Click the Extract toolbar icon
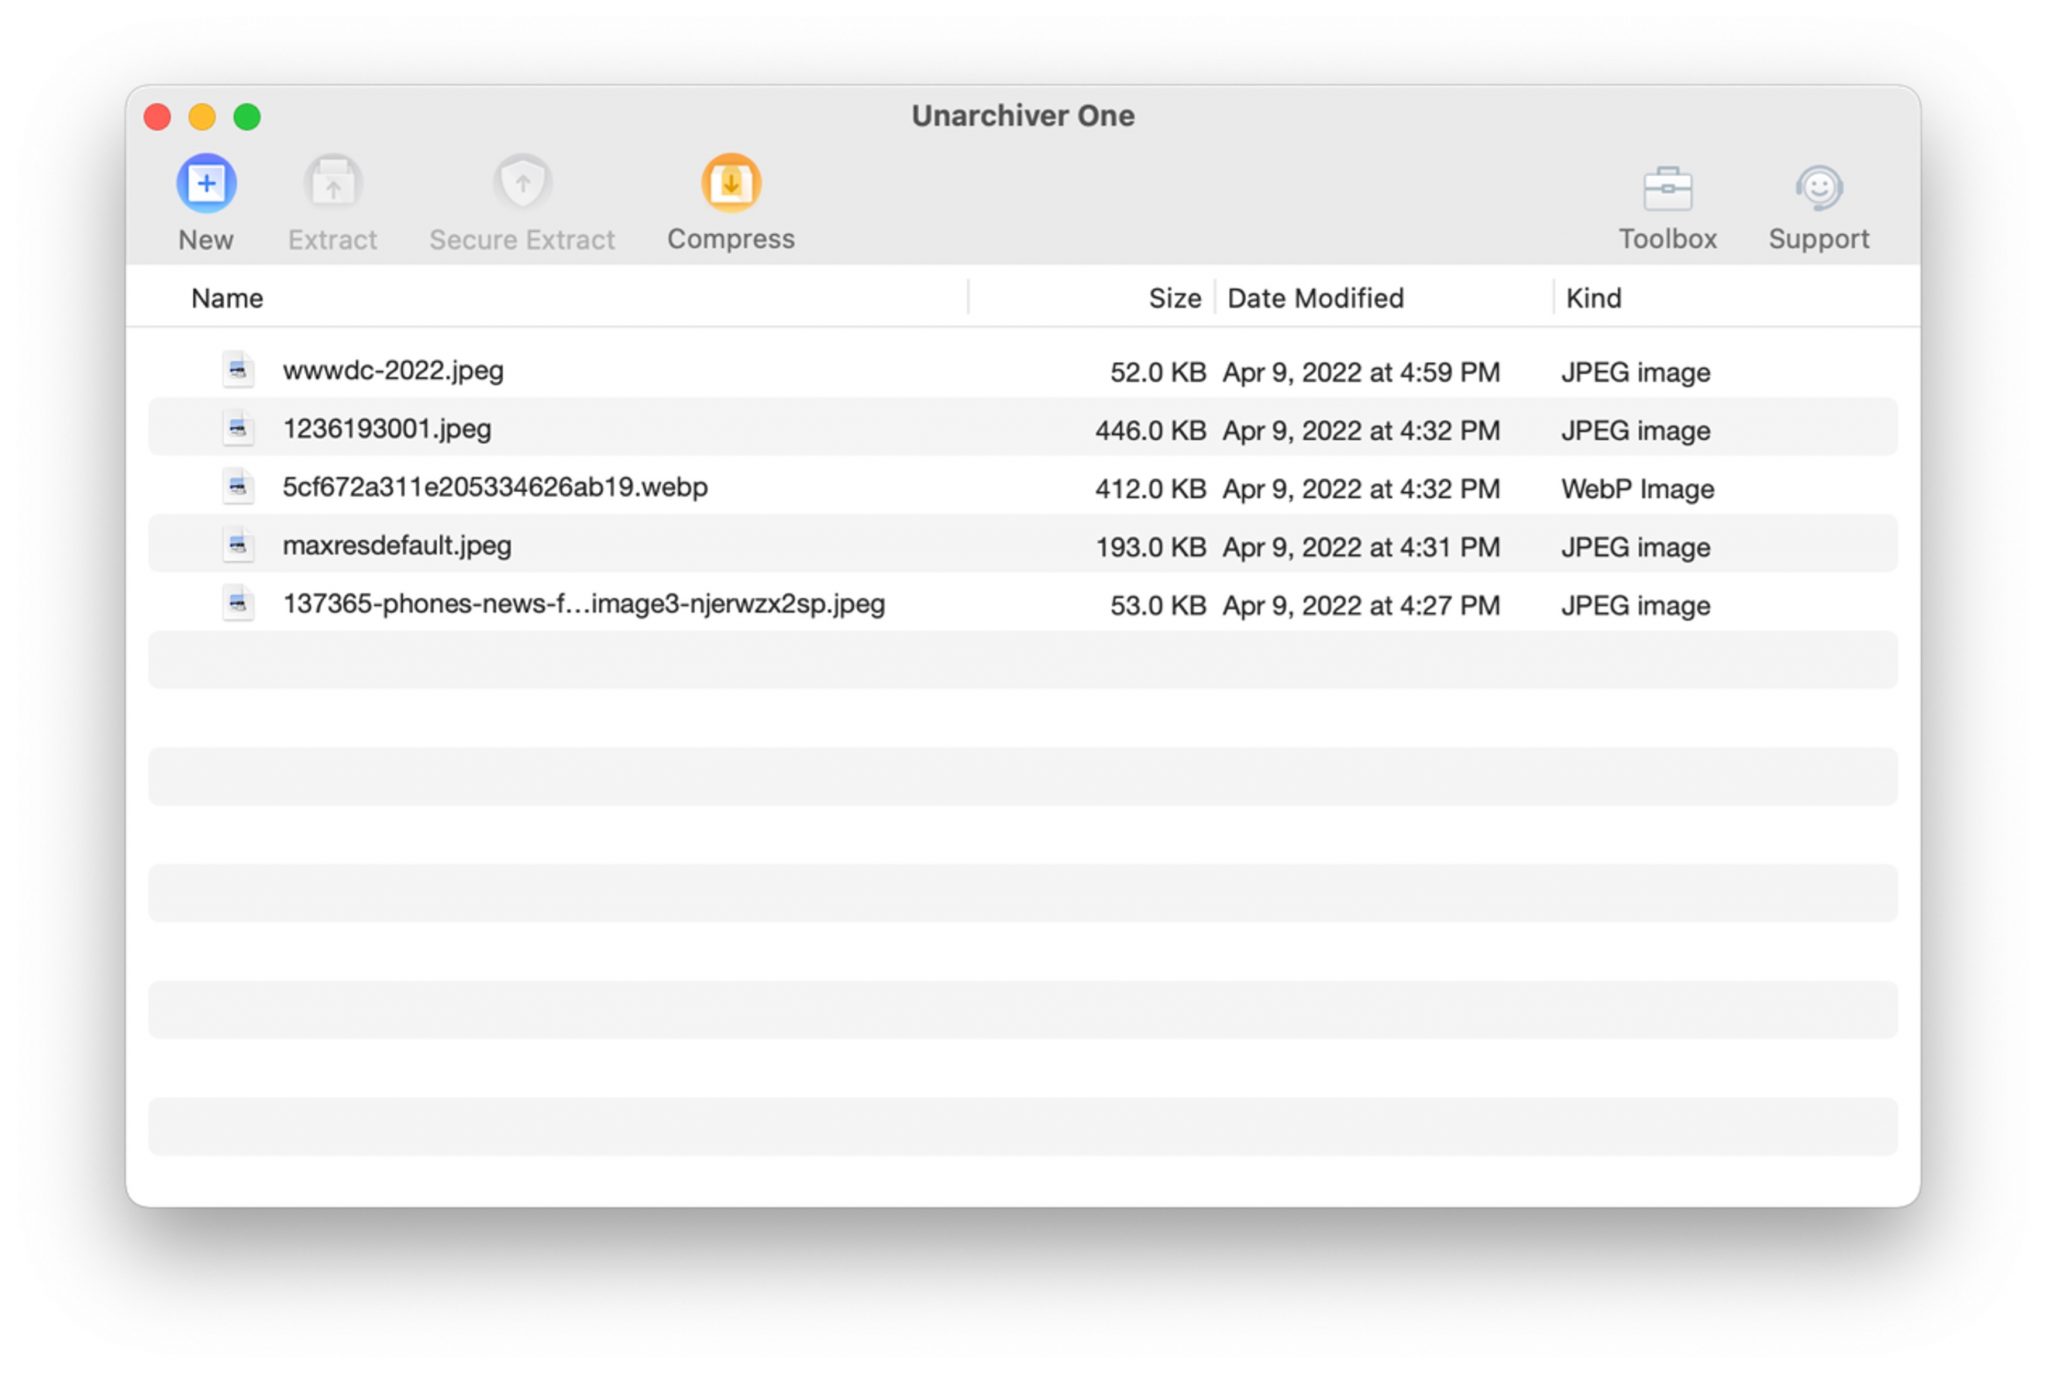Image resolution: width=2048 pixels, height=1376 pixels. [x=332, y=184]
